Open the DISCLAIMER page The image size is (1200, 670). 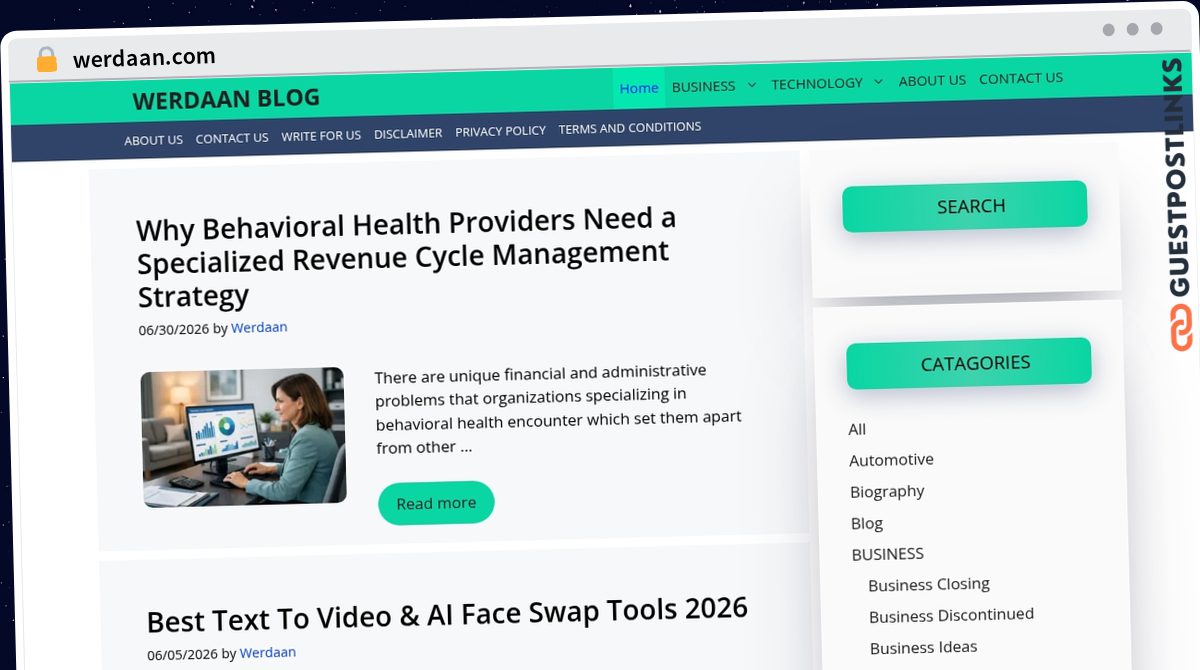click(x=408, y=133)
